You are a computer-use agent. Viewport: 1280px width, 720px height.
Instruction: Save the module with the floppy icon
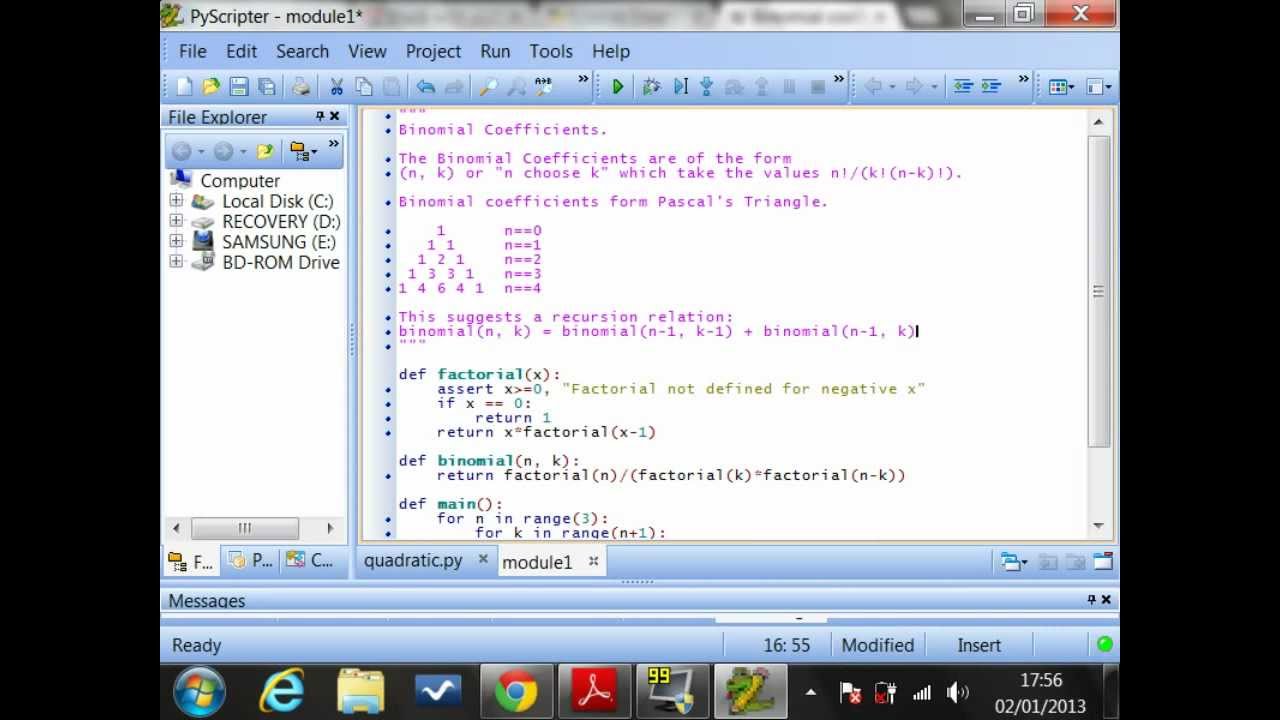pos(239,87)
